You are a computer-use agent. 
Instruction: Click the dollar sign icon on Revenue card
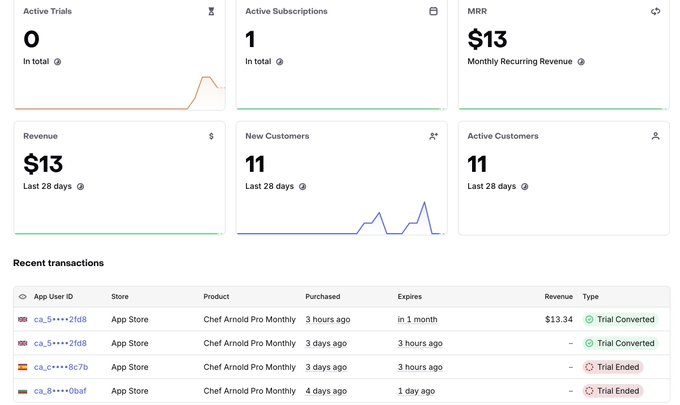pyautogui.click(x=211, y=136)
